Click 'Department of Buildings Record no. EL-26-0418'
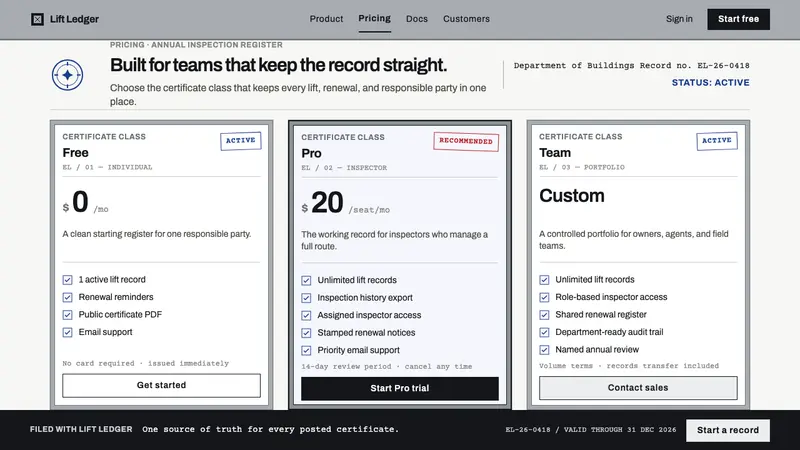The height and width of the screenshot is (450, 800). 632,65
